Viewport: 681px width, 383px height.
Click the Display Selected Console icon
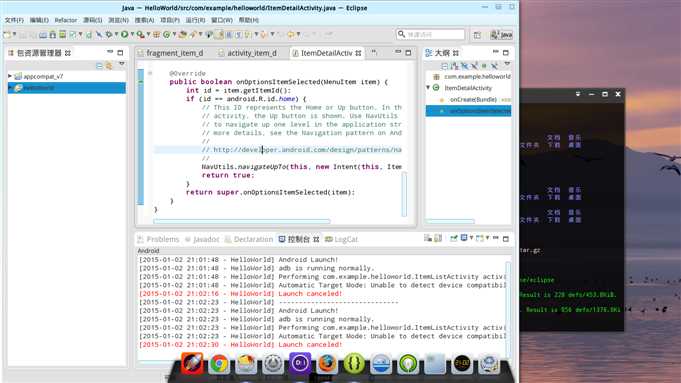pos(464,238)
